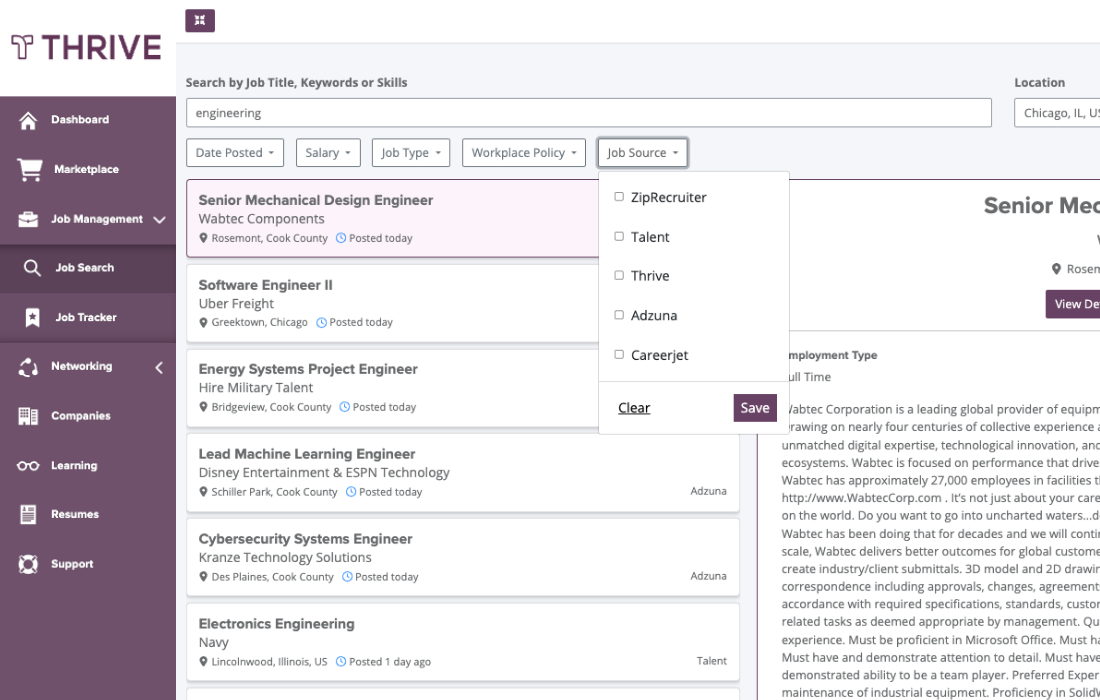
Task: Check the Adzuna source filter
Action: point(617,314)
